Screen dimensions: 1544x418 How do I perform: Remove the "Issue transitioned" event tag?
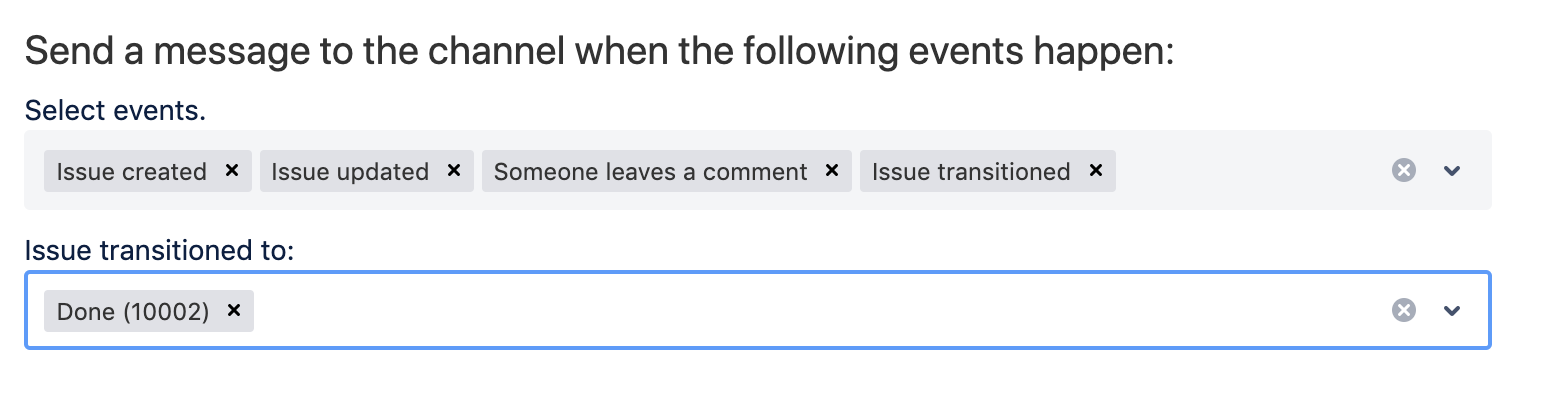pos(1095,171)
